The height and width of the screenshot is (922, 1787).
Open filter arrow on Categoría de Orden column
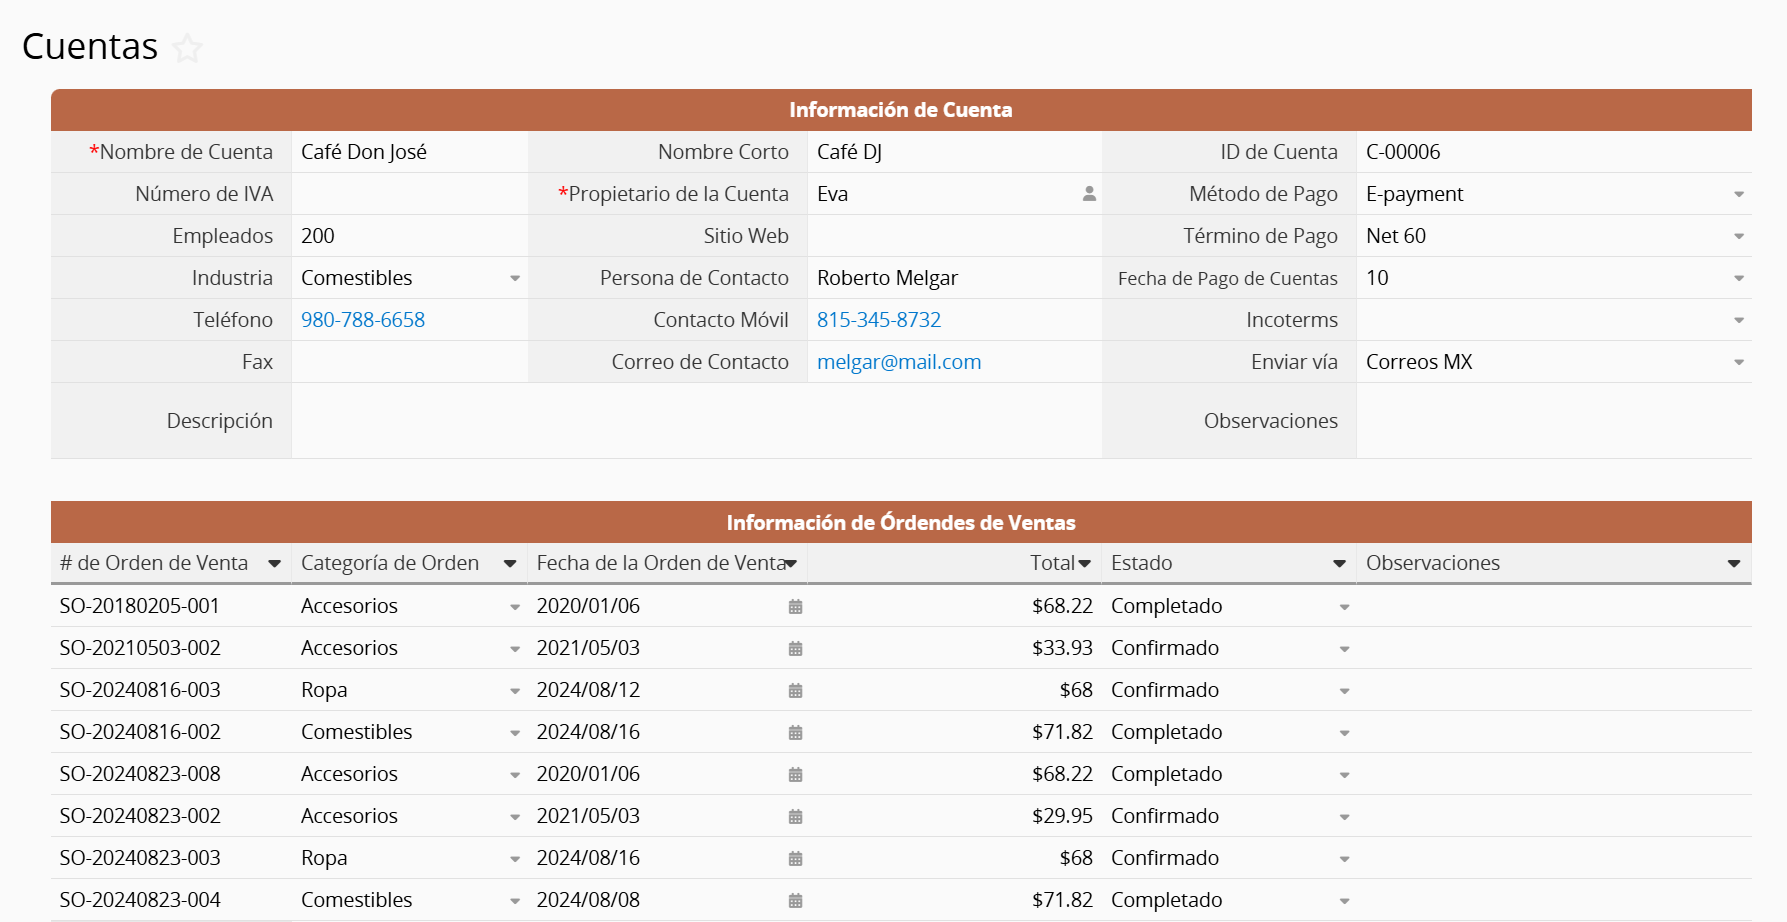pos(509,564)
